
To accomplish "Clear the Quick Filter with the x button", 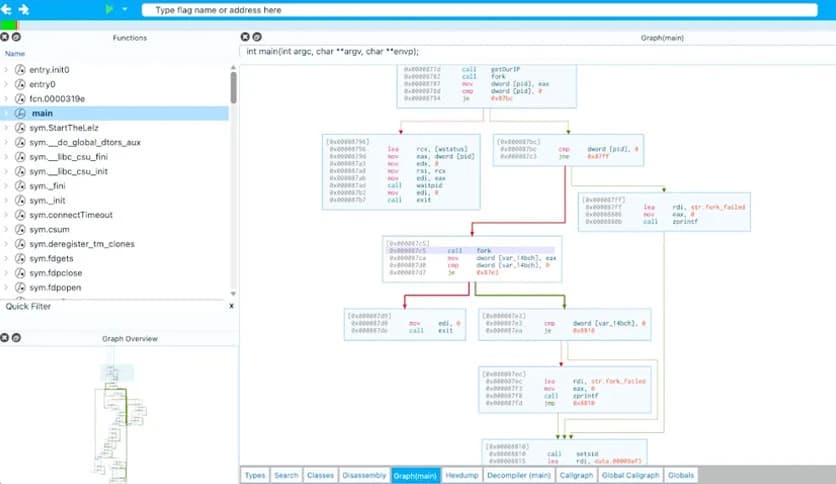I will [x=231, y=306].
